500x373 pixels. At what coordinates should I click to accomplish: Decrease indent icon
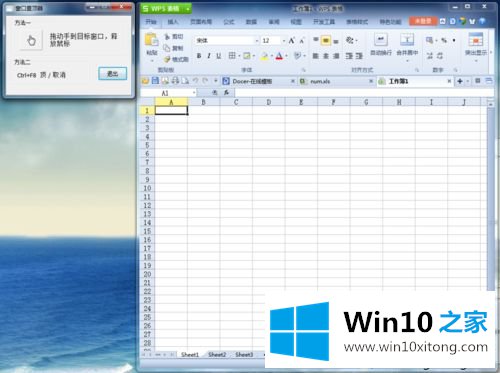[349, 56]
